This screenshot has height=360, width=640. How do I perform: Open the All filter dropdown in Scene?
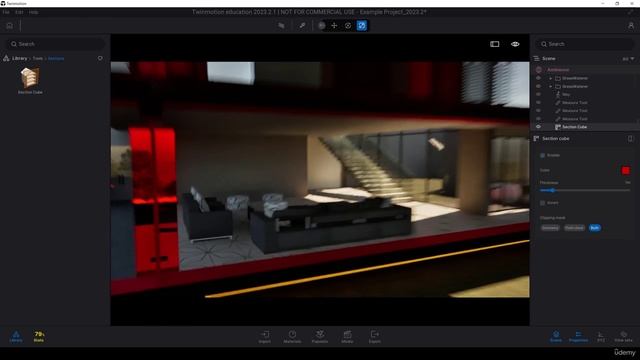pyautogui.click(x=628, y=59)
